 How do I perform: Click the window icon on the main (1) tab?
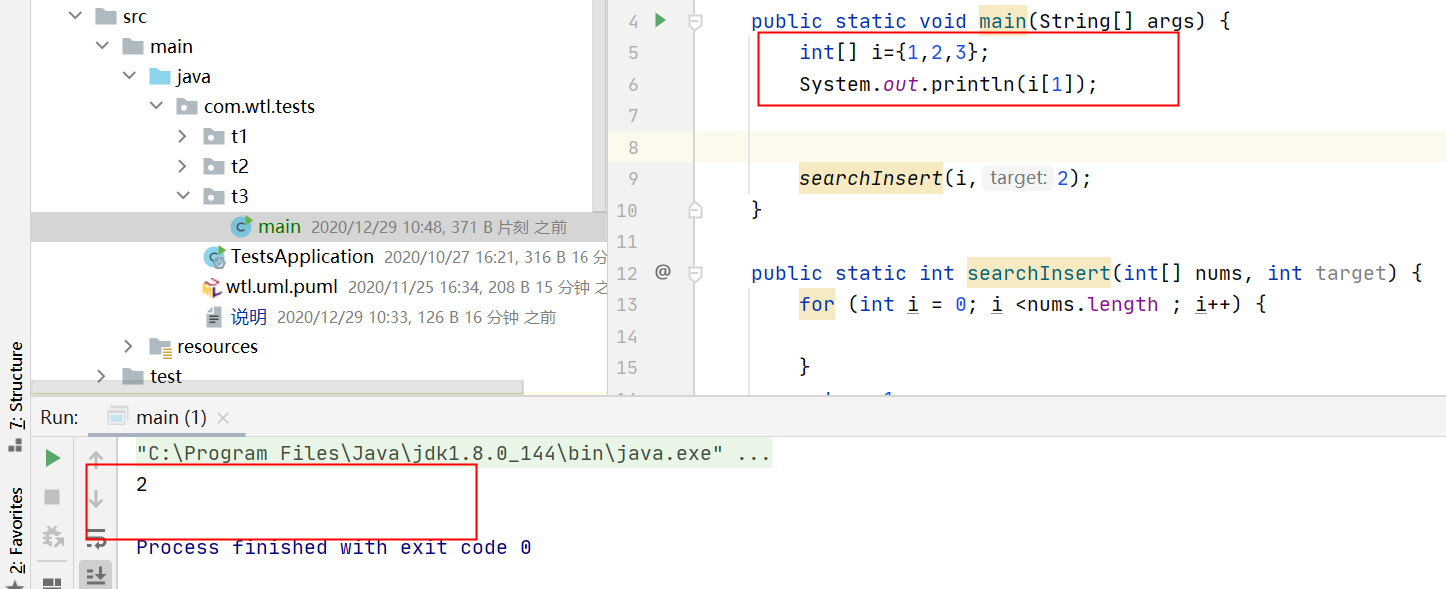(117, 417)
